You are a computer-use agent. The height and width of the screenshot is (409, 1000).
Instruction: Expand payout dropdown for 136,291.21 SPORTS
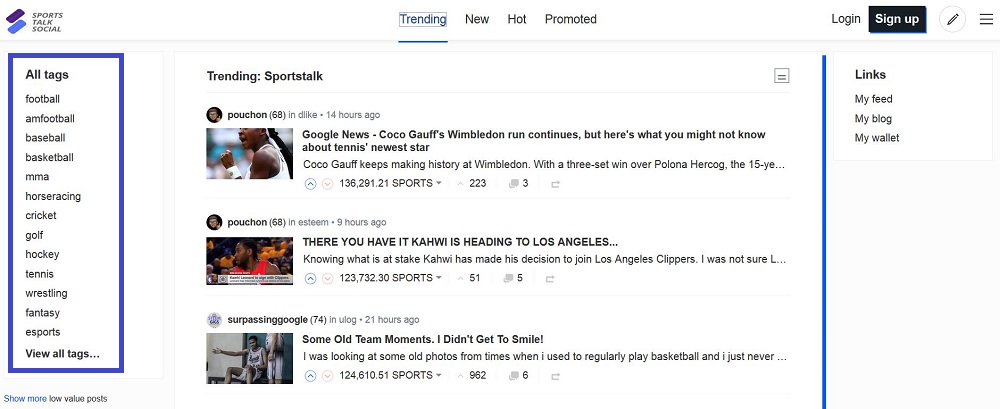(439, 184)
